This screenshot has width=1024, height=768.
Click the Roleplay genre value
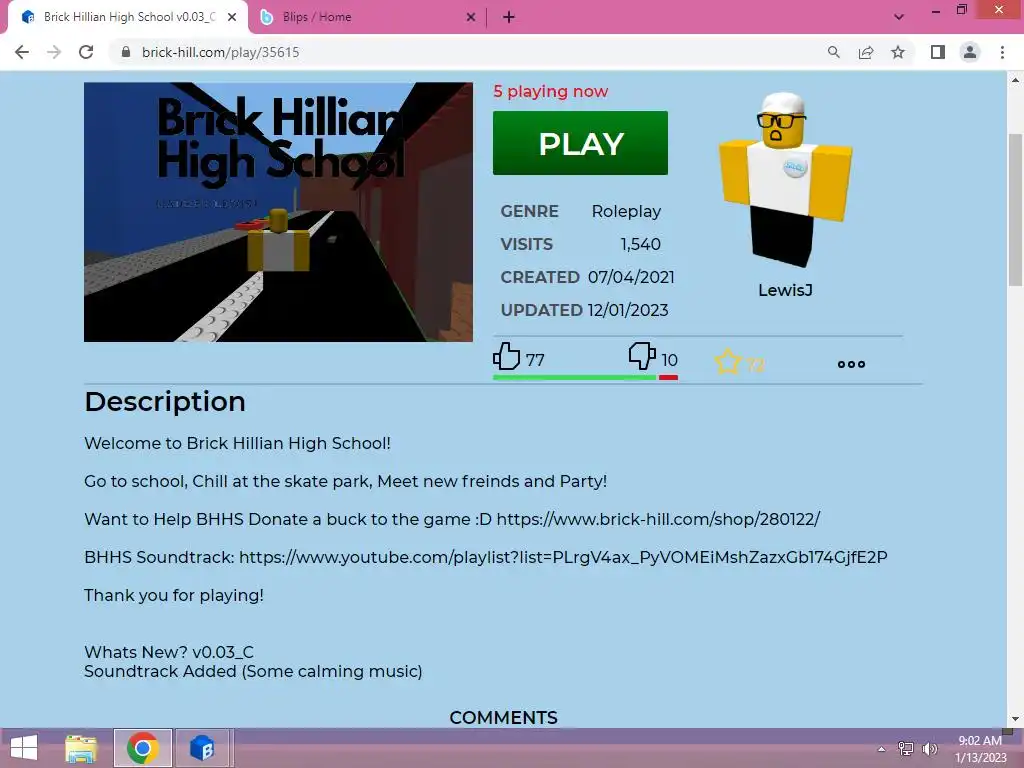626,212
